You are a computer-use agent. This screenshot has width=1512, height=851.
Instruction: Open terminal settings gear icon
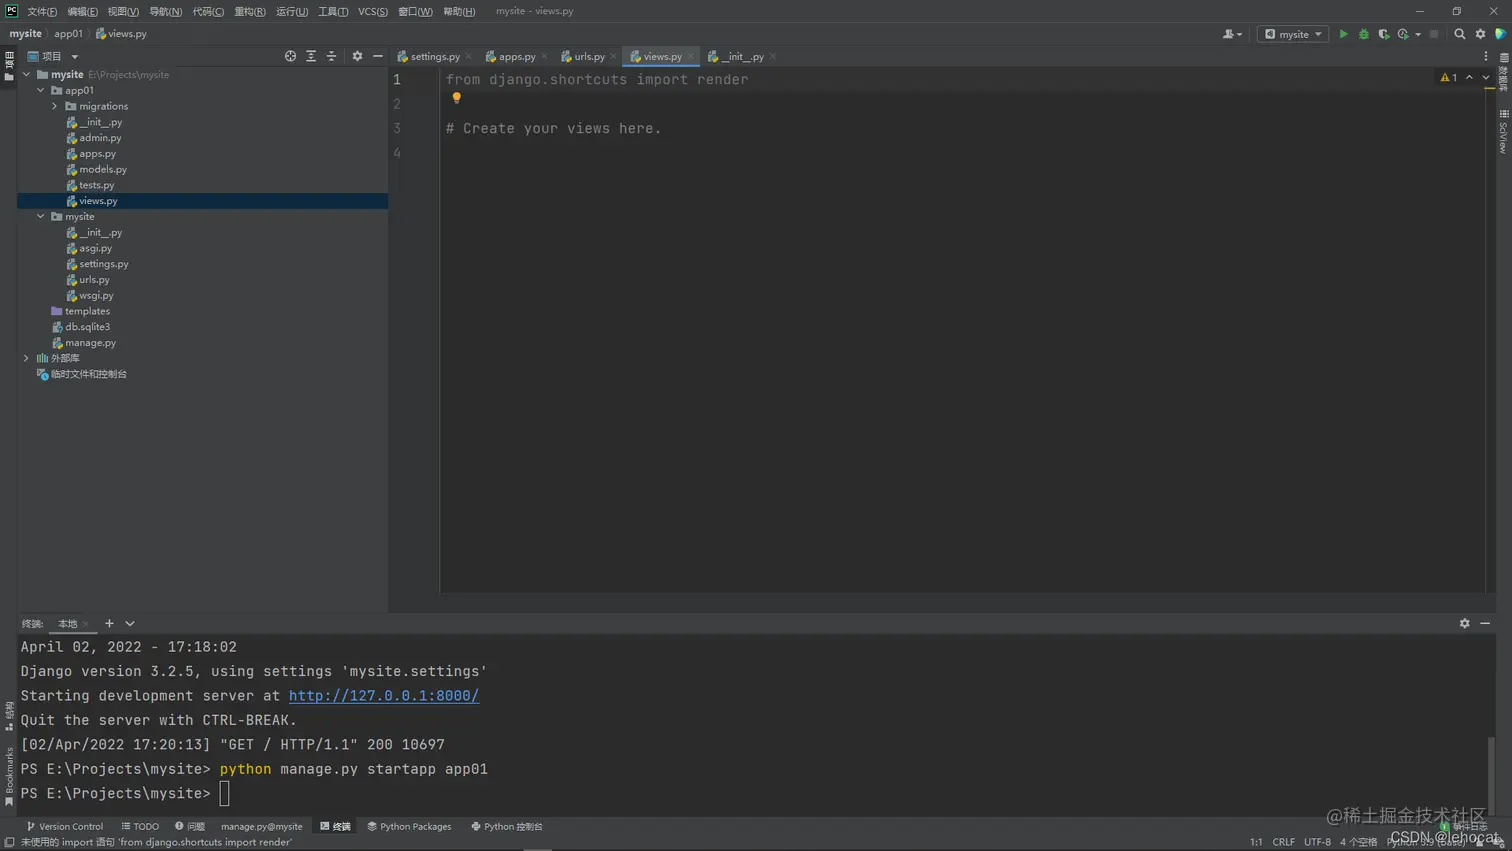1464,623
